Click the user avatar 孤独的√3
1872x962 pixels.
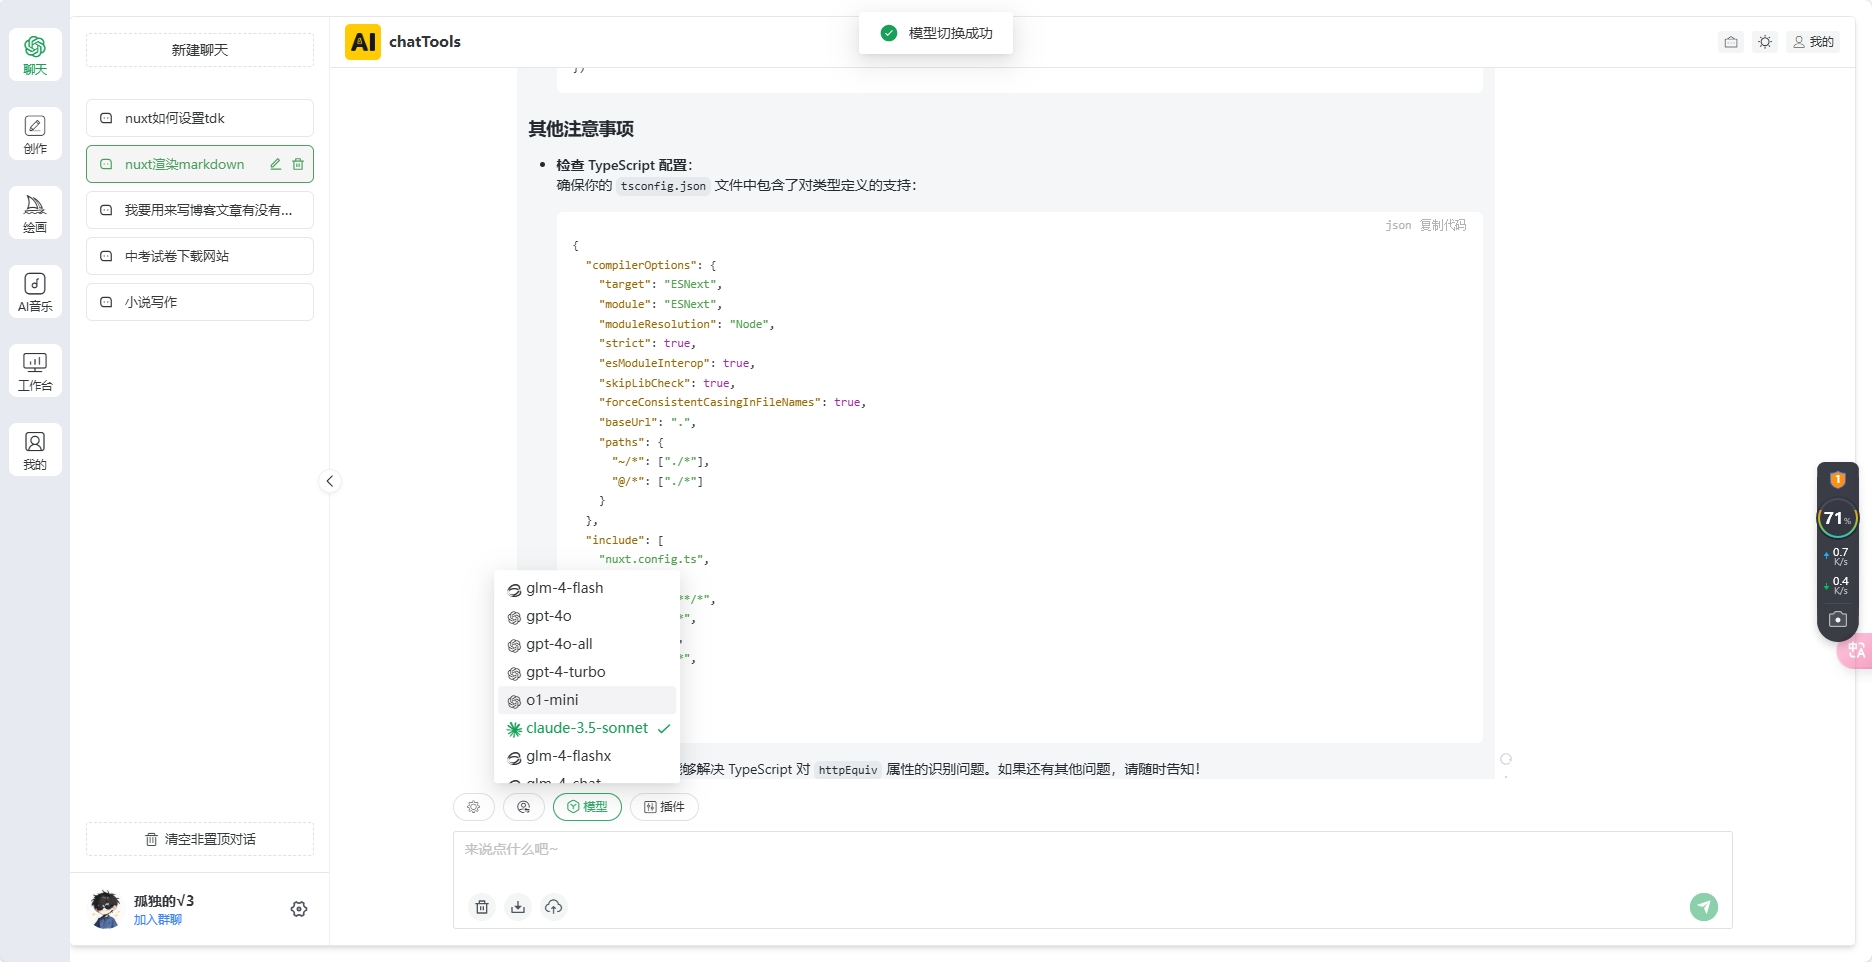(x=105, y=909)
